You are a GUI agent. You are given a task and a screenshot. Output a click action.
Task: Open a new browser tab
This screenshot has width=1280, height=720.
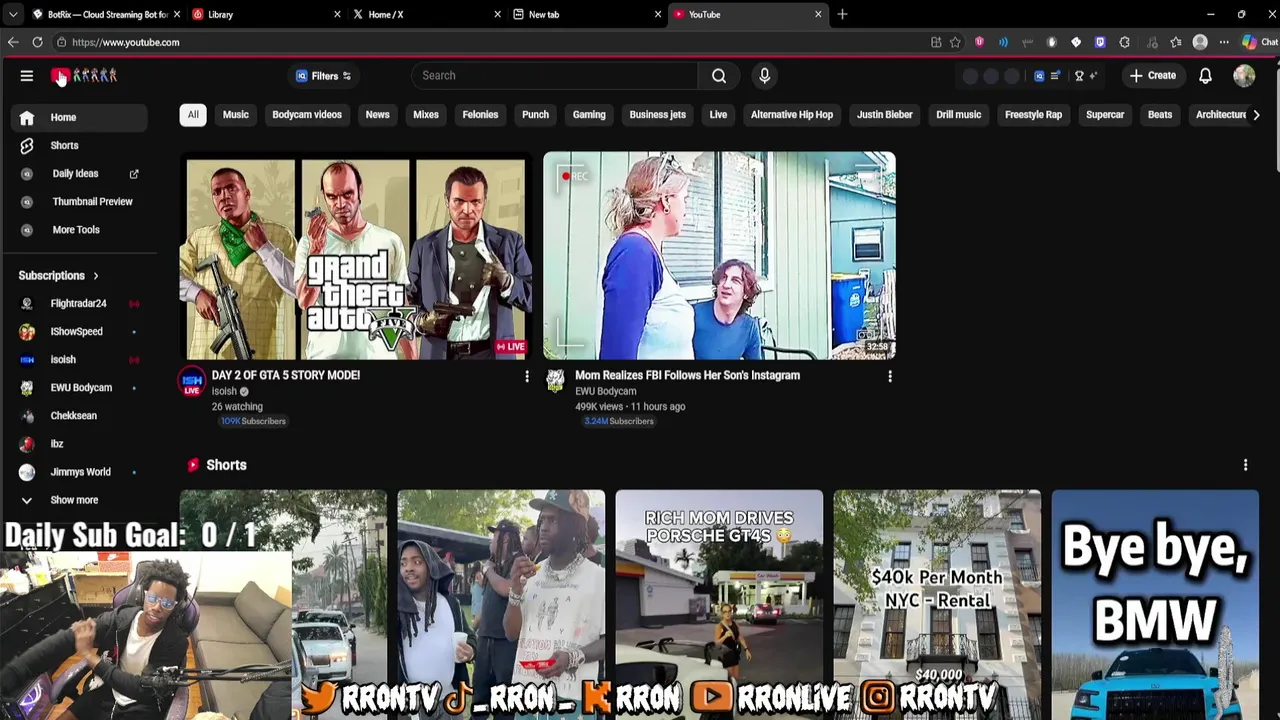(842, 14)
